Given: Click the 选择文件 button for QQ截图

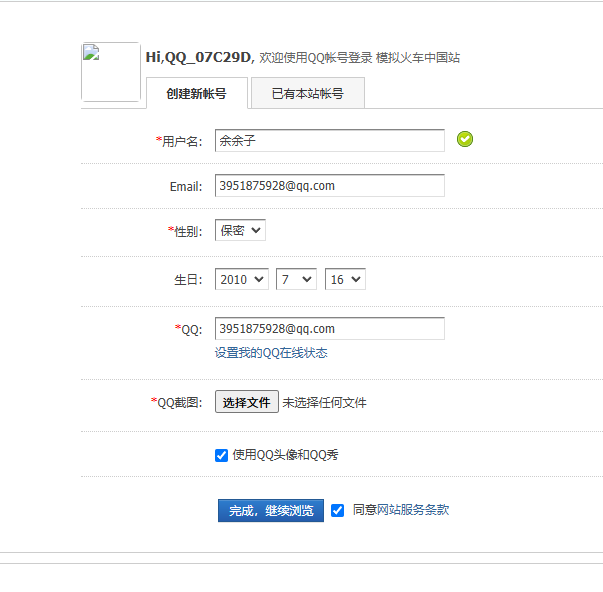Looking at the screenshot, I should 247,402.
